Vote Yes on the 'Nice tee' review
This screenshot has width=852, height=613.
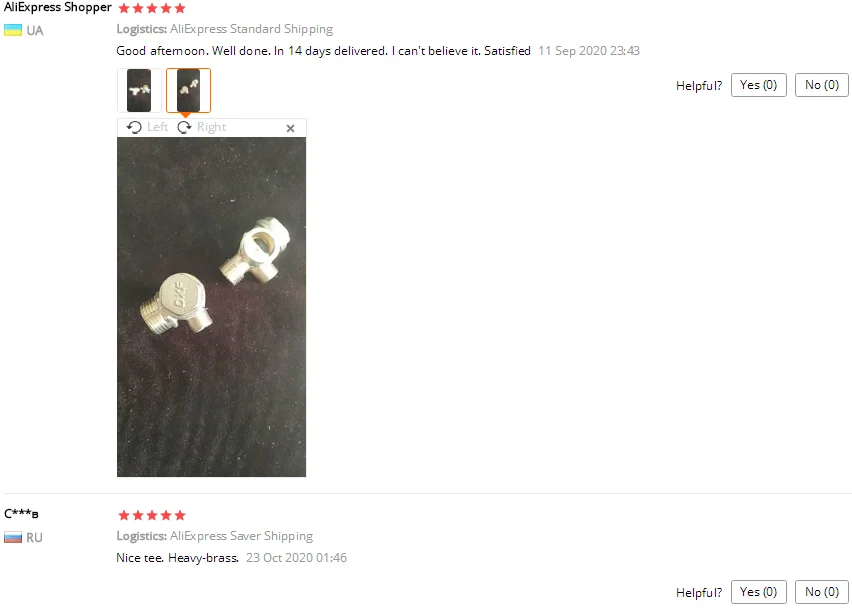[759, 592]
